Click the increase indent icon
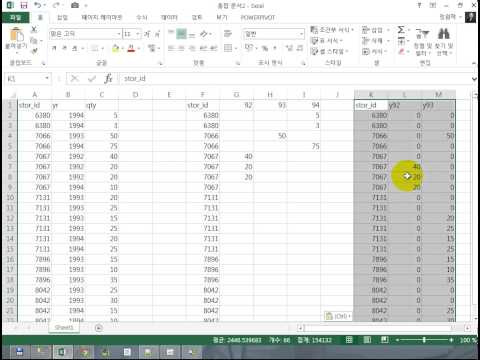 click(x=214, y=49)
